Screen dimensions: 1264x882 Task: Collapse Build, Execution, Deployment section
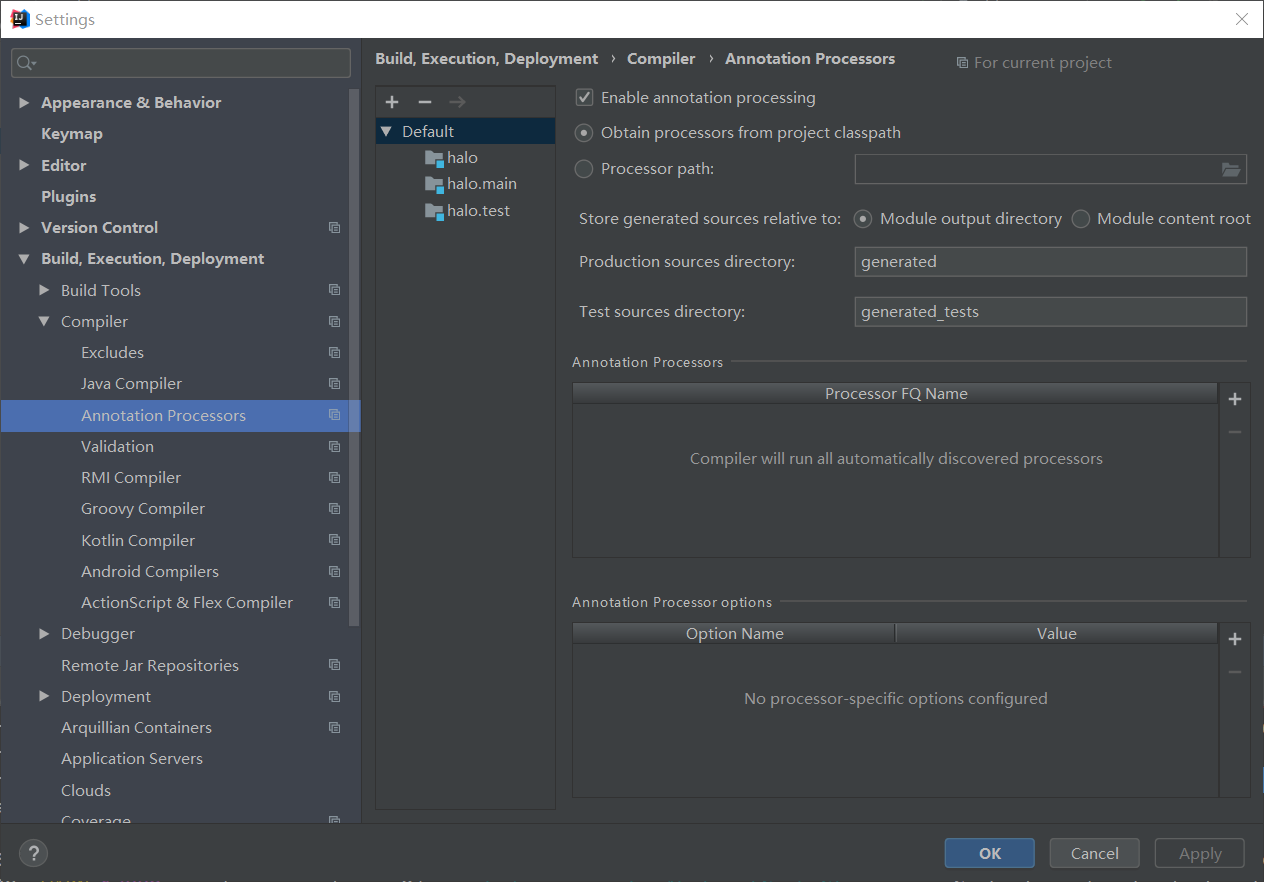tap(24, 259)
